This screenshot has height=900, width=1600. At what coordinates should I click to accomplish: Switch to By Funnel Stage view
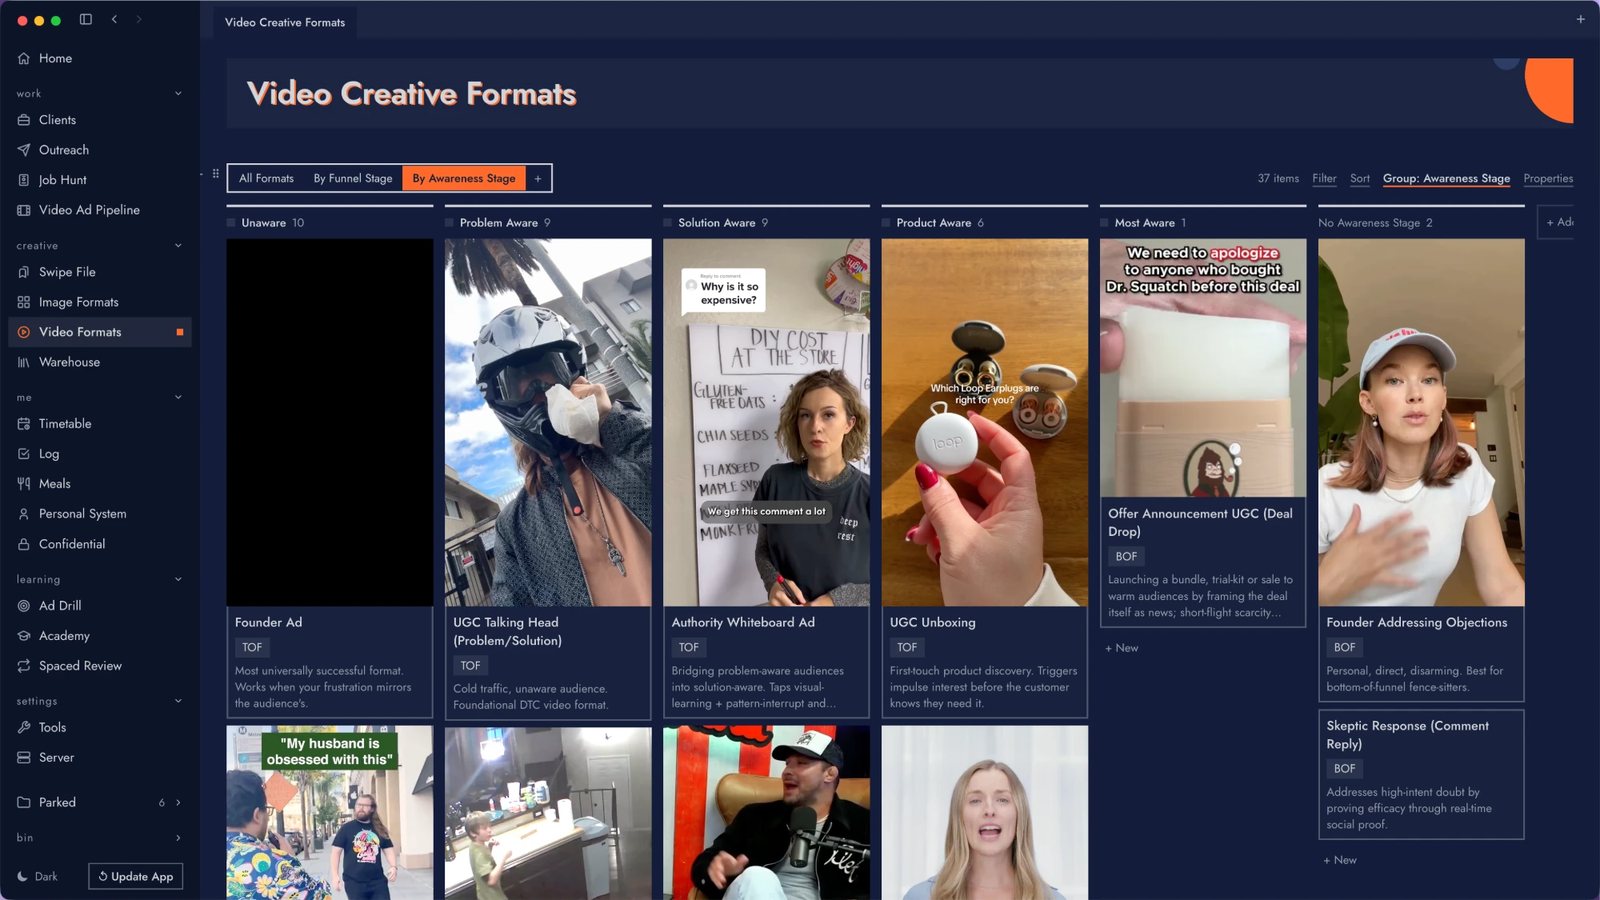(352, 178)
